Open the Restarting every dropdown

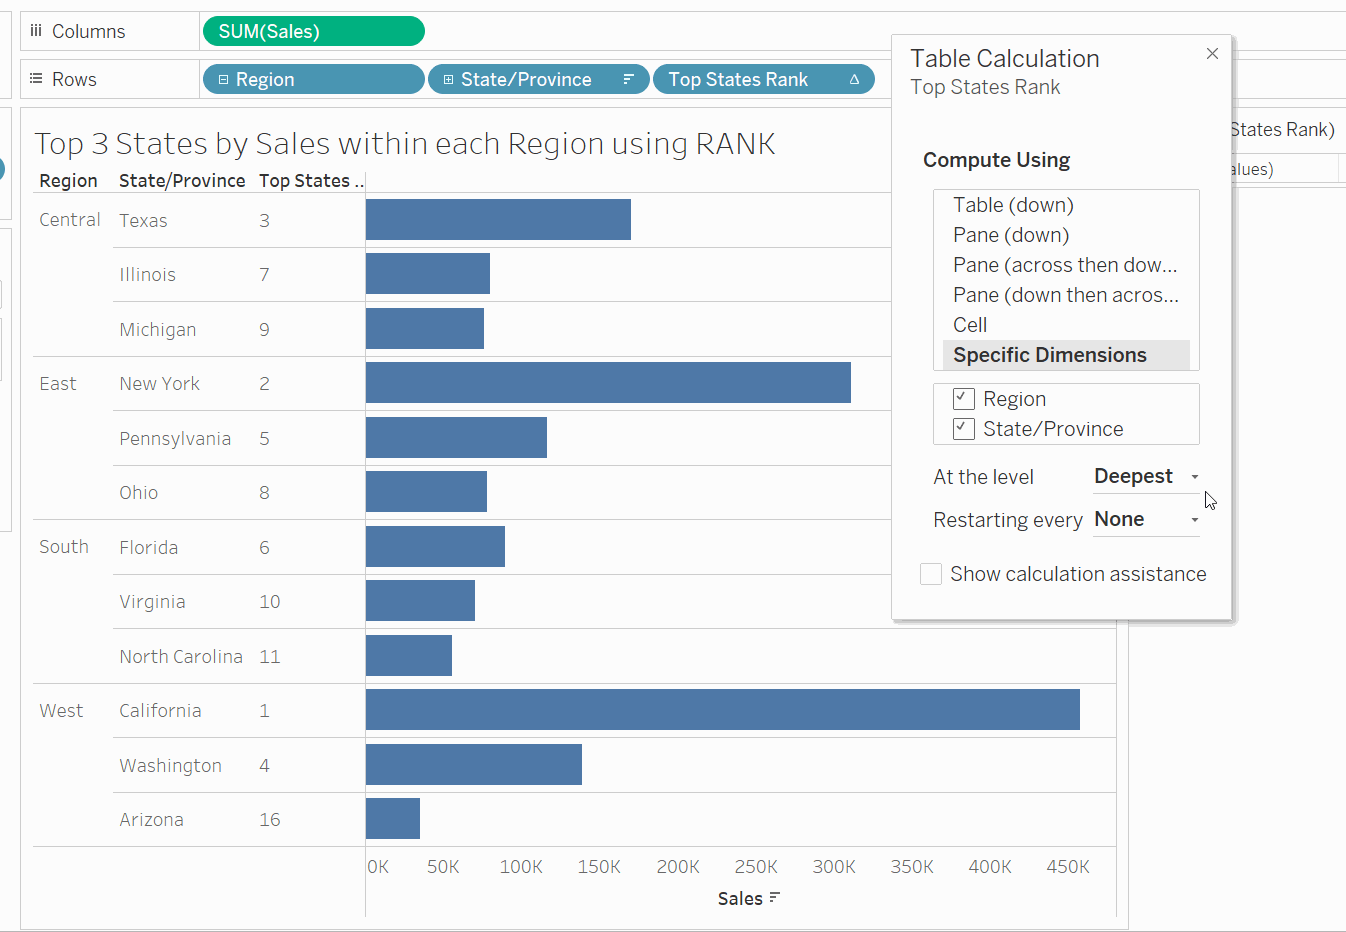tap(1146, 520)
